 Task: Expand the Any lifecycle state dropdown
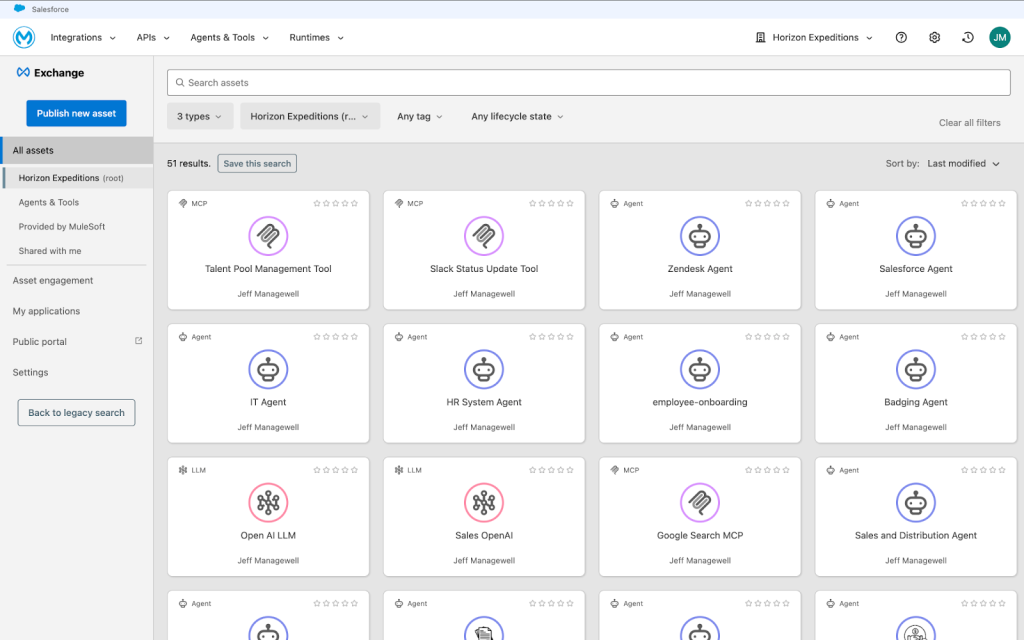517,116
